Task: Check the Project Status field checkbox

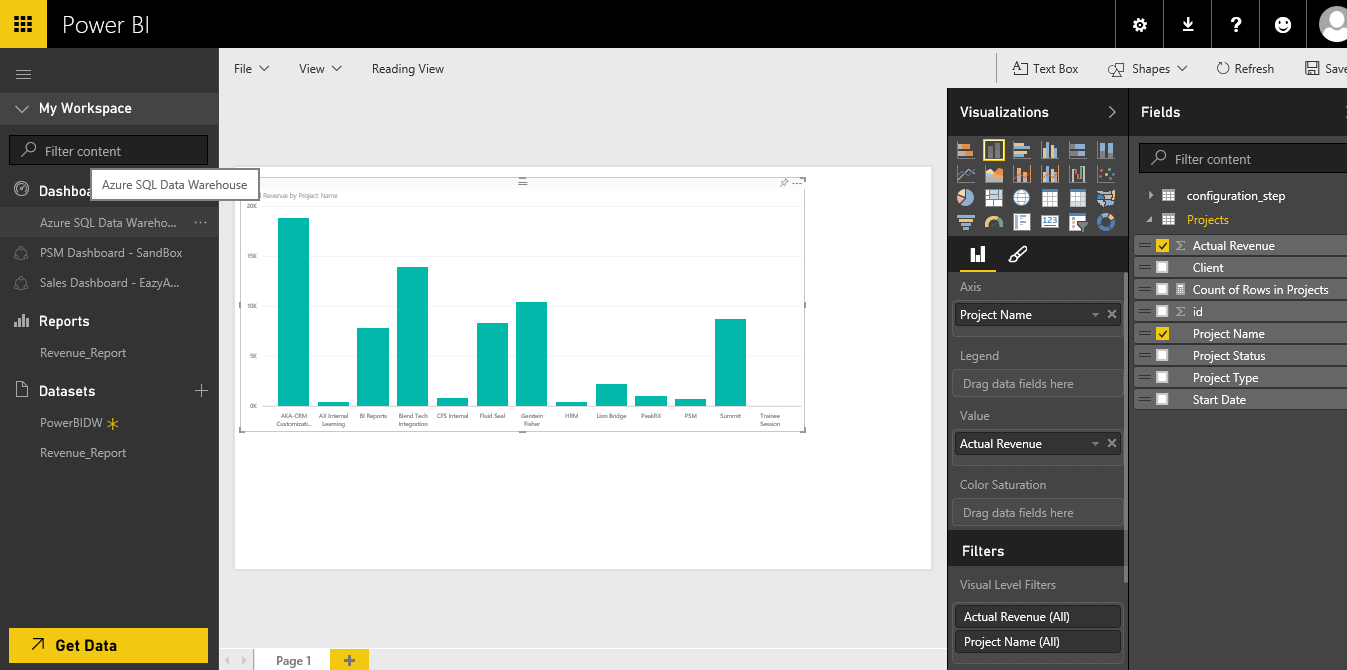Action: point(1162,356)
